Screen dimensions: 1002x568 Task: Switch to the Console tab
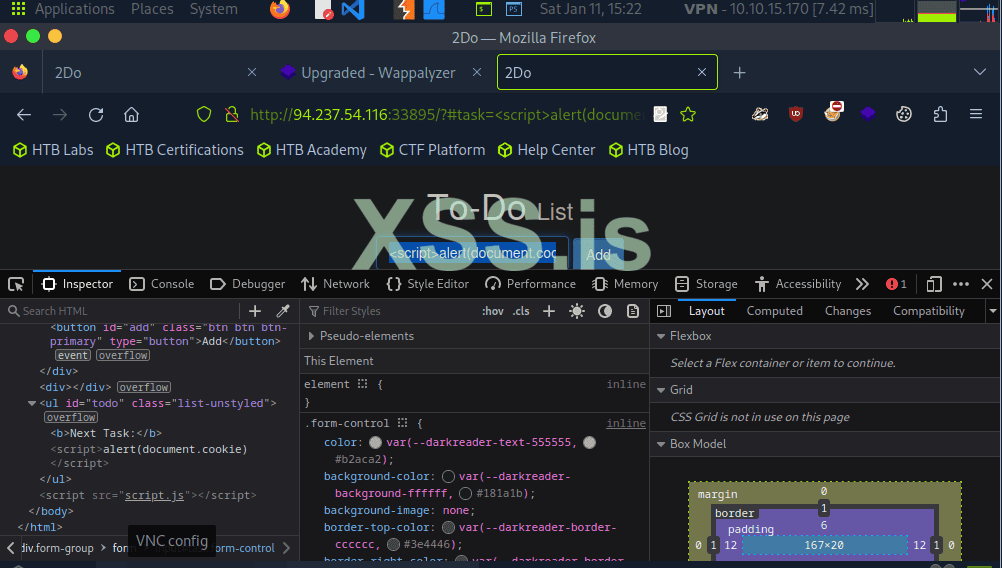162,284
